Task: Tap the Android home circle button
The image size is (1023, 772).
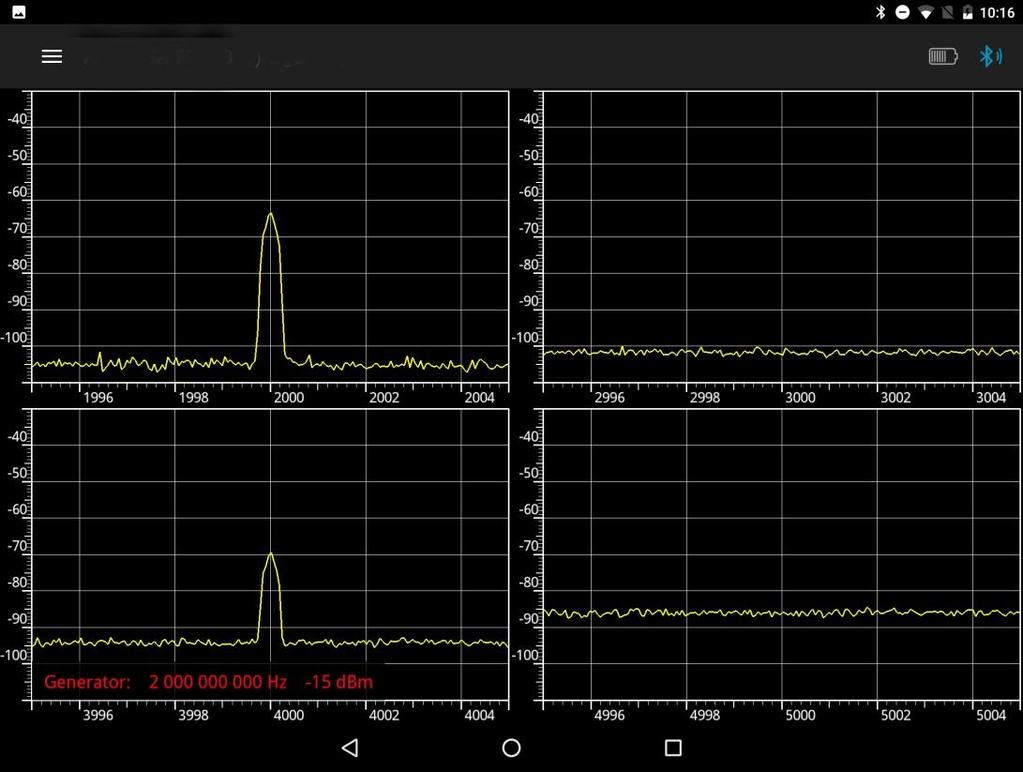Action: [512, 748]
